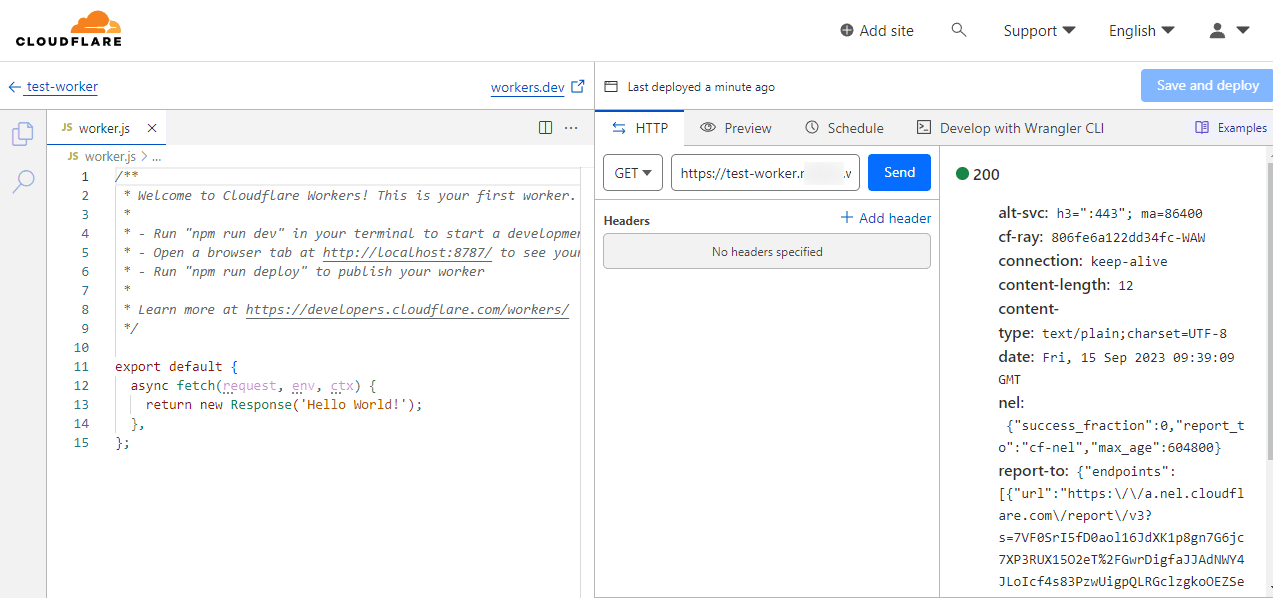Viewport: 1273px width, 598px height.
Task: Open the search magnifier in top bar
Action: (959, 30)
